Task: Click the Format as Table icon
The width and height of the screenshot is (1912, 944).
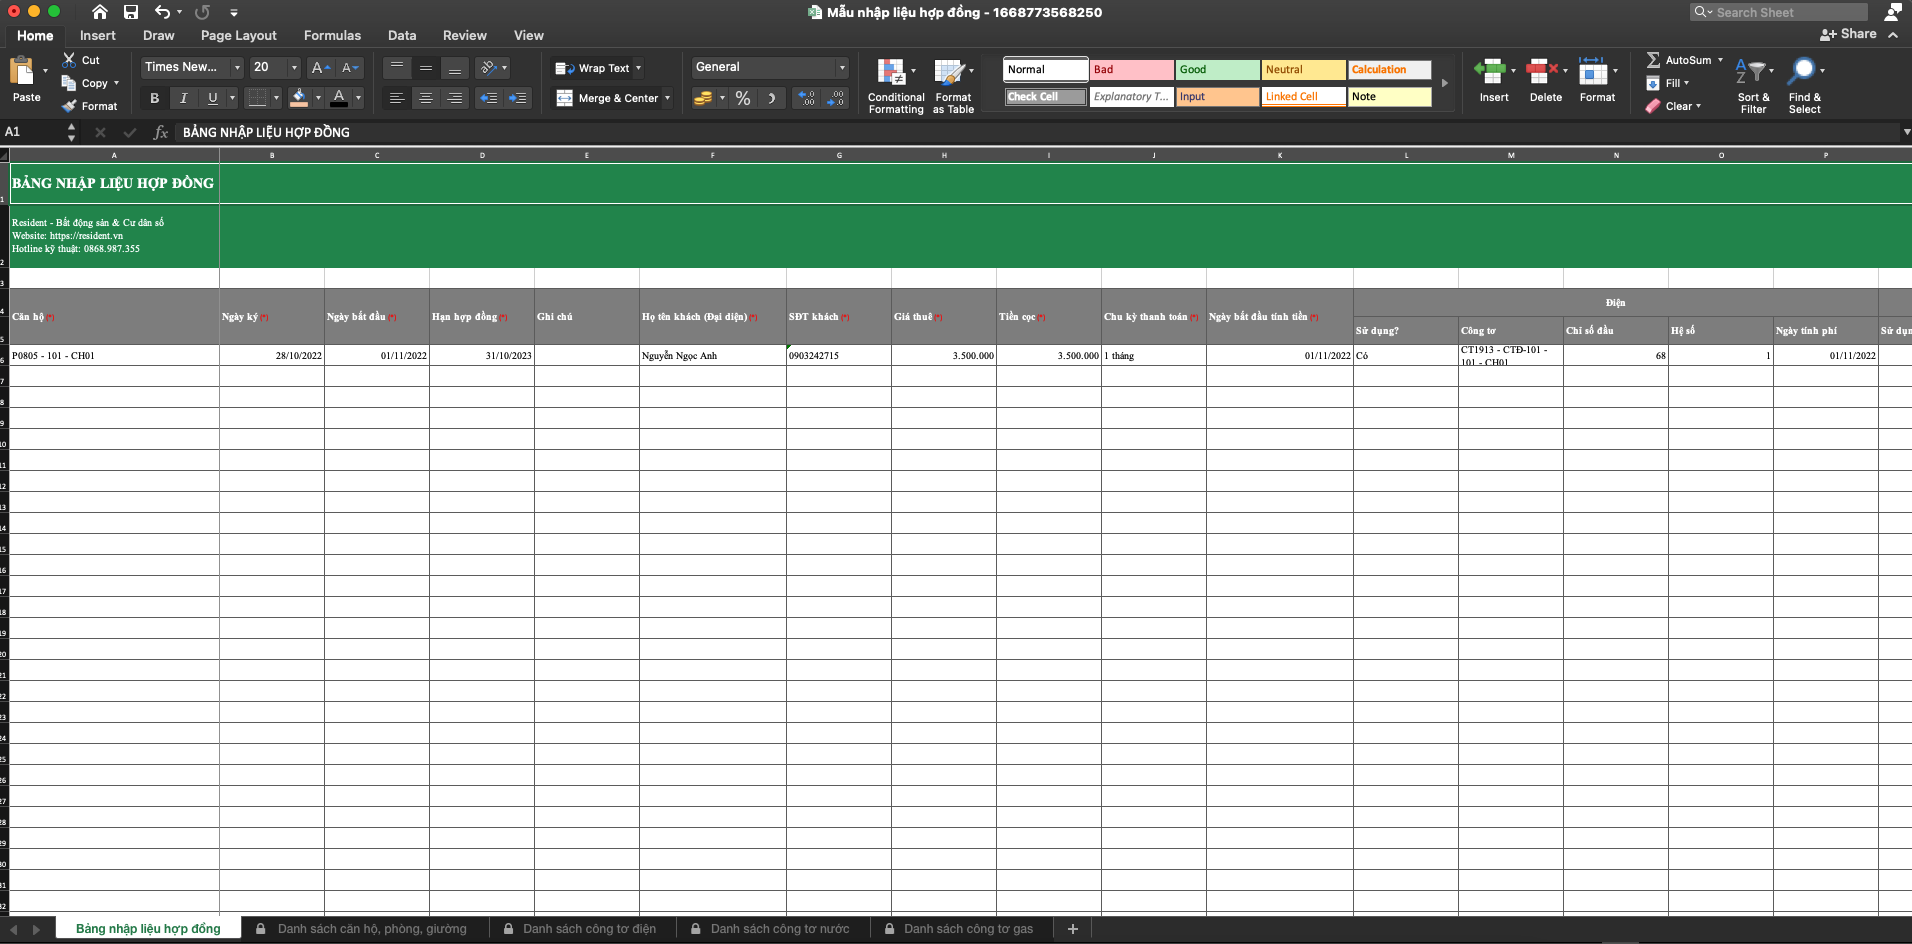Action: [x=948, y=72]
